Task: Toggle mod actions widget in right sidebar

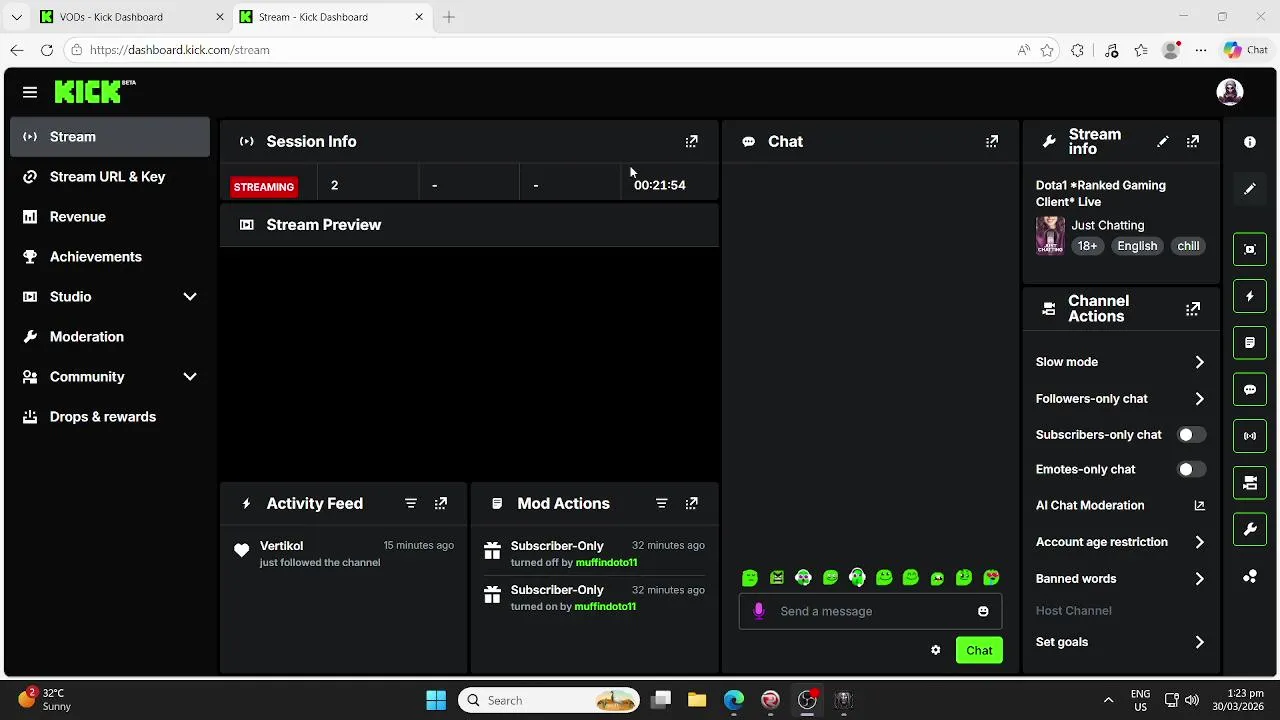Action: point(1249,343)
